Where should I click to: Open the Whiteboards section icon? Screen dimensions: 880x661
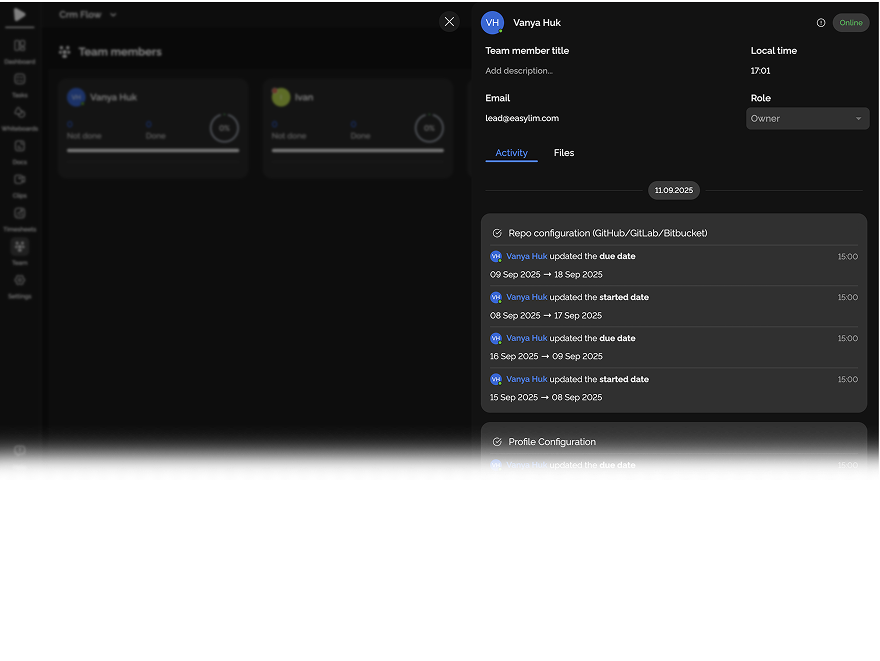pos(20,114)
